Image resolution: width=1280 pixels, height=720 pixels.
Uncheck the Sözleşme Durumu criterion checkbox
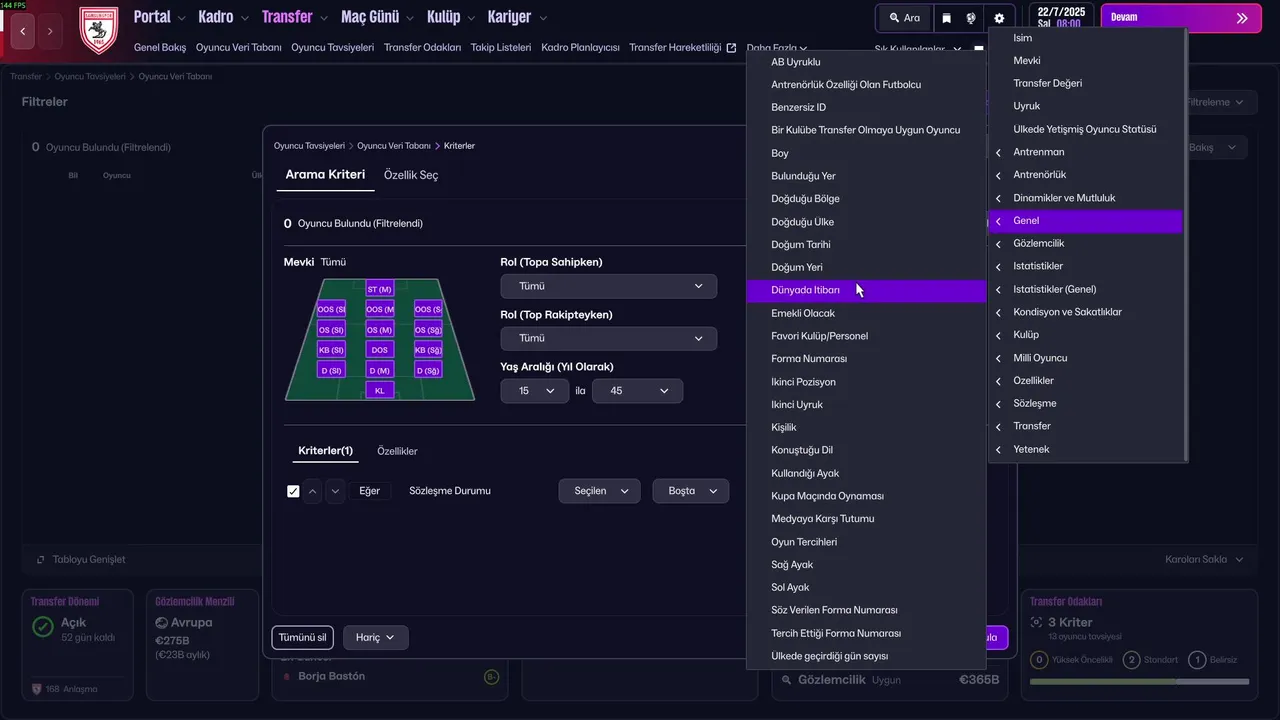pyautogui.click(x=293, y=491)
